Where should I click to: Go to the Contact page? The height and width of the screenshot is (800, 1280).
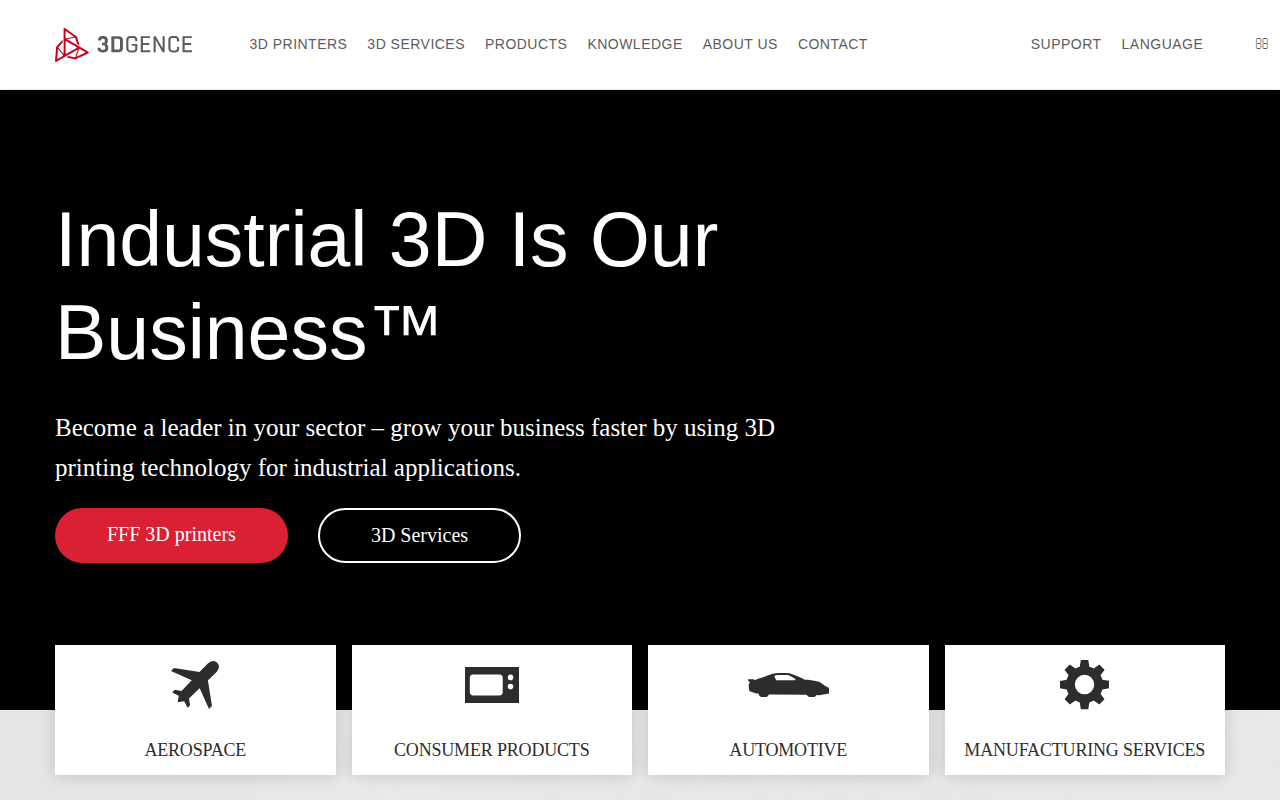coord(833,44)
